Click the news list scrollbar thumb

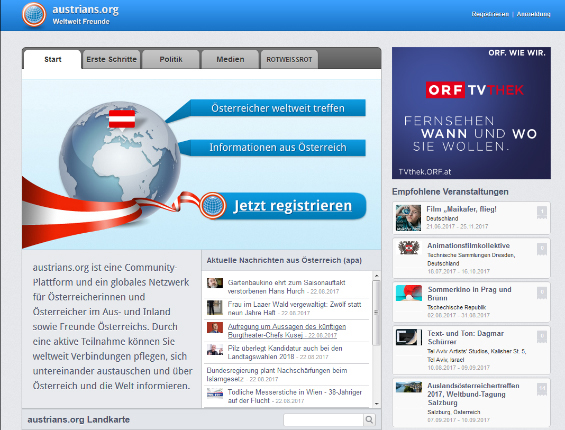coord(377,313)
